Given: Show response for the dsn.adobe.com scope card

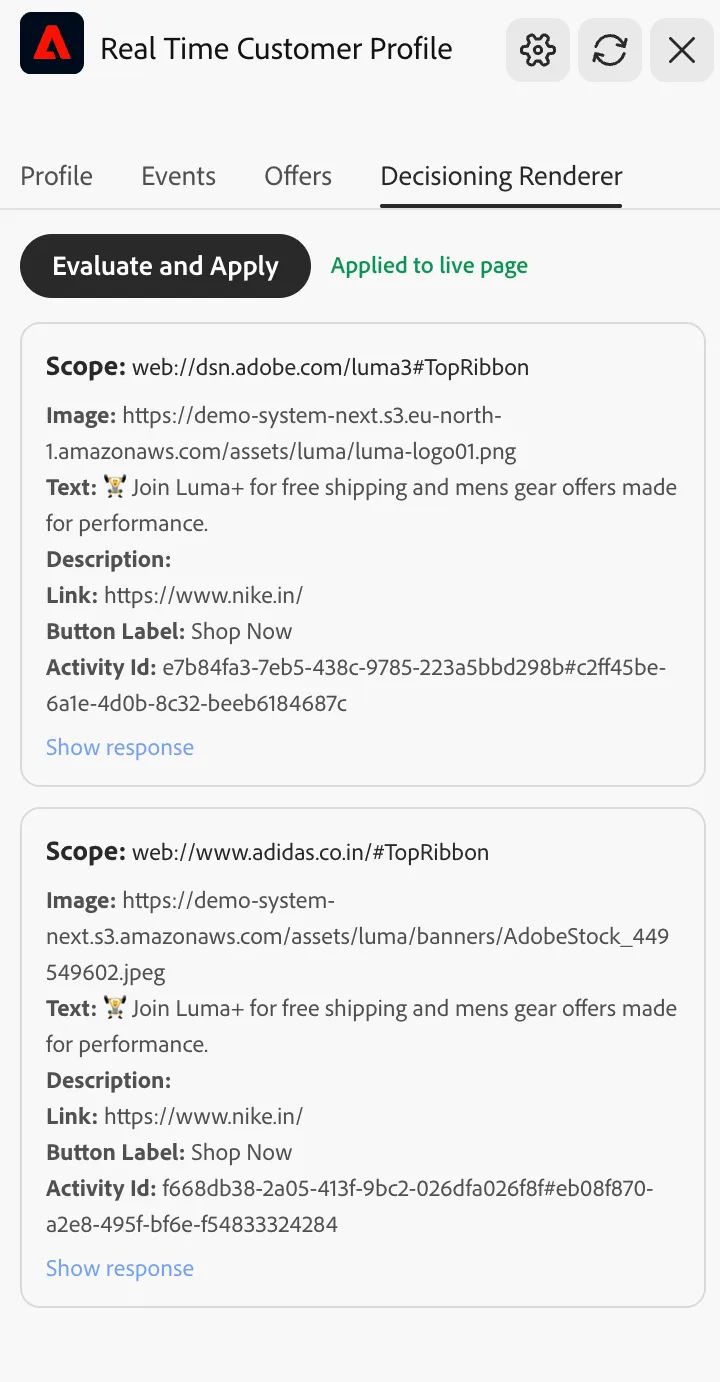Looking at the screenshot, I should [120, 747].
